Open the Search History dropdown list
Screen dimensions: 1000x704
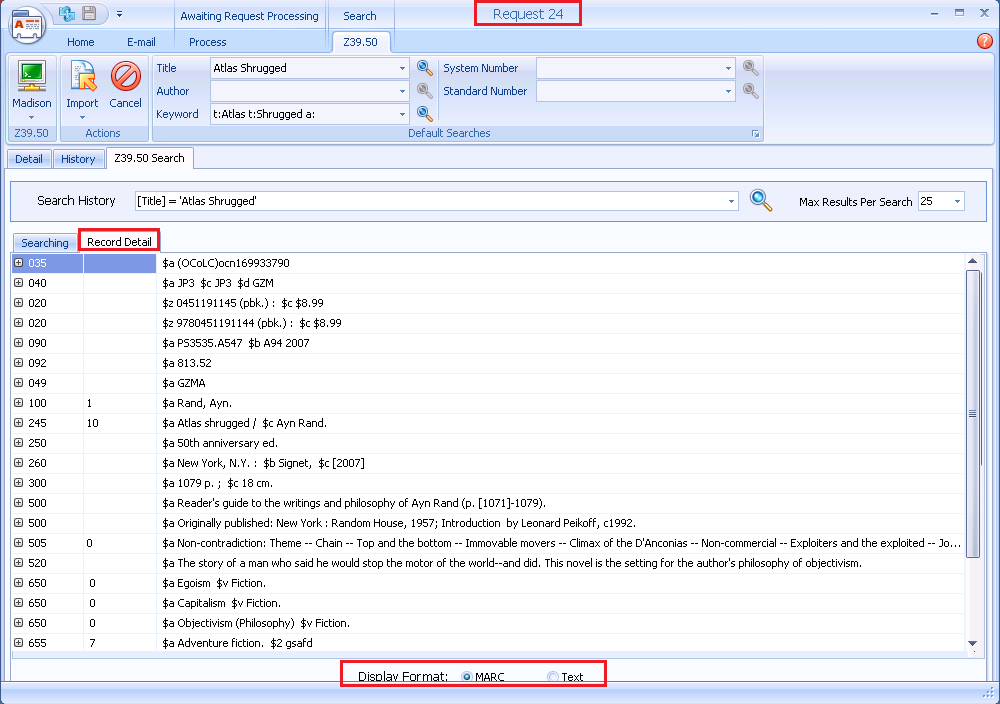[729, 200]
